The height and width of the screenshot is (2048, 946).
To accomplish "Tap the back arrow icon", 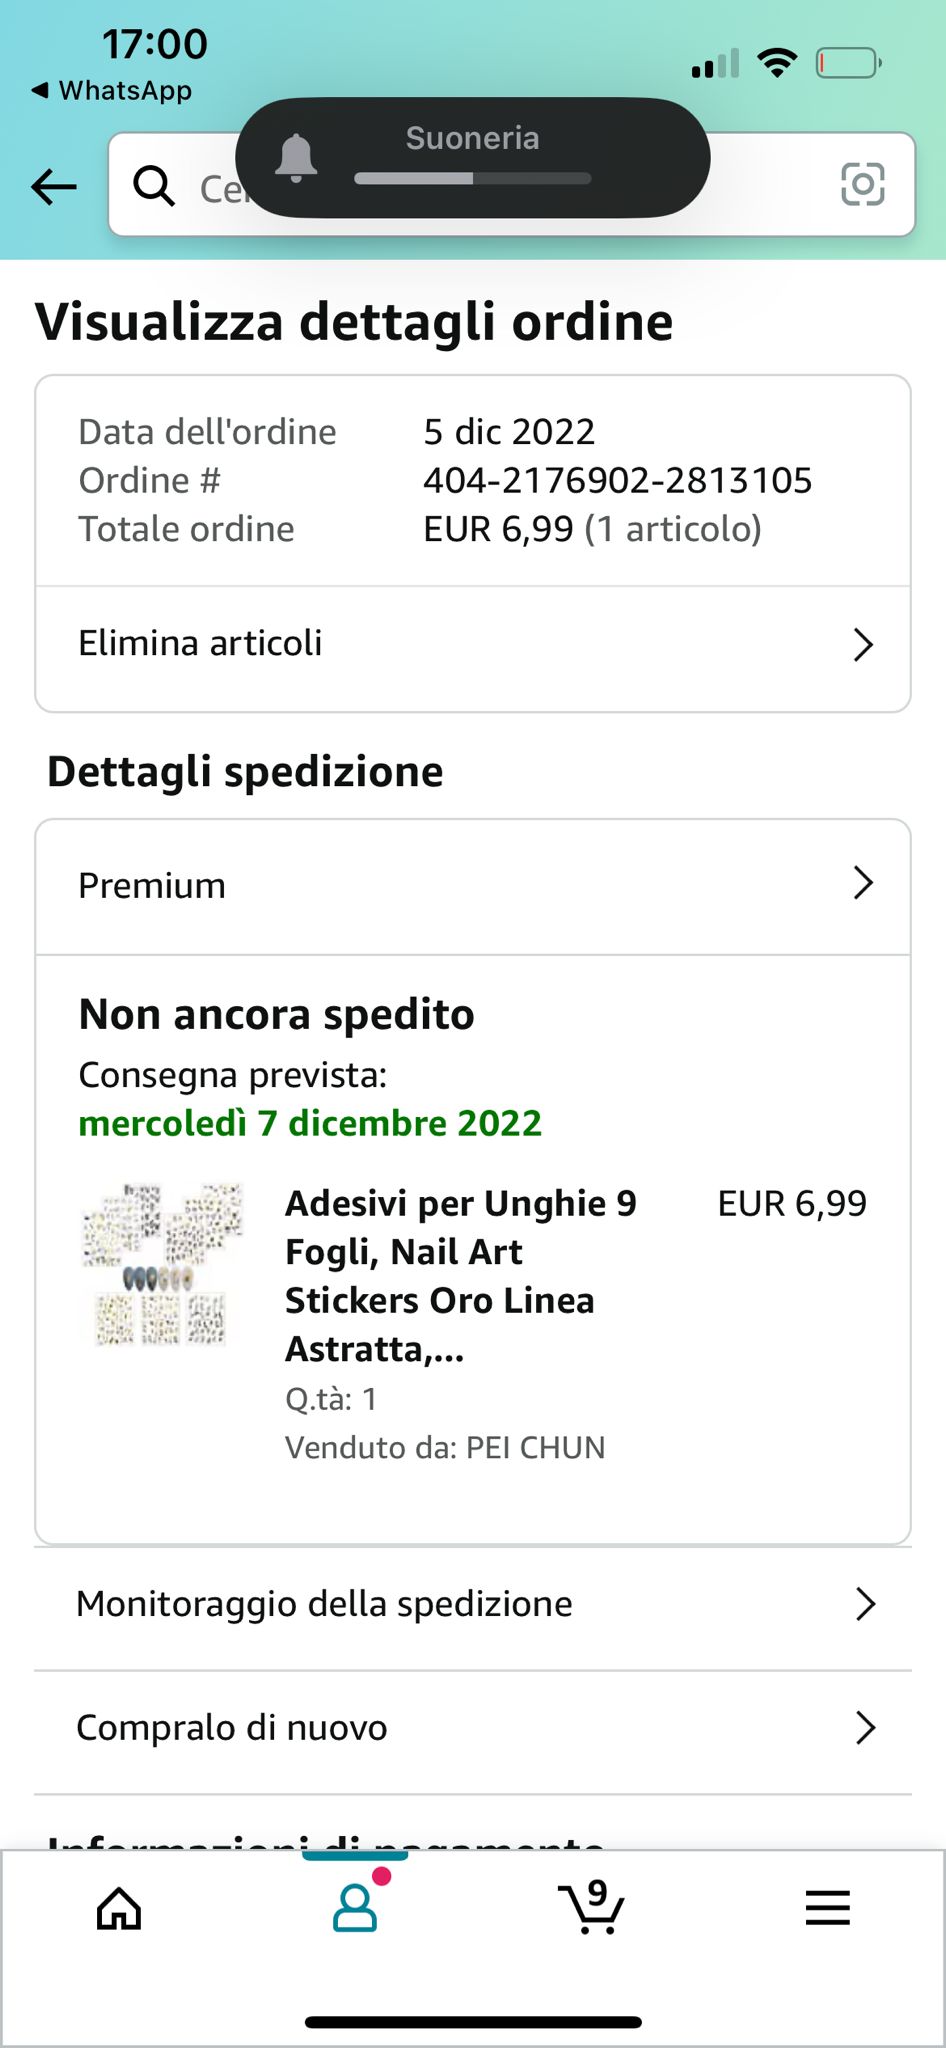I will coord(54,186).
